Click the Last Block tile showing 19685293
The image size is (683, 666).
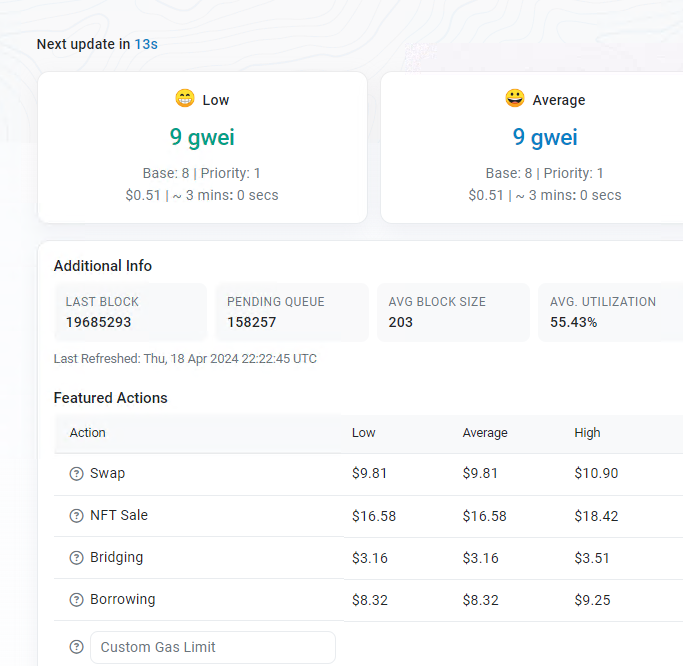point(130,312)
